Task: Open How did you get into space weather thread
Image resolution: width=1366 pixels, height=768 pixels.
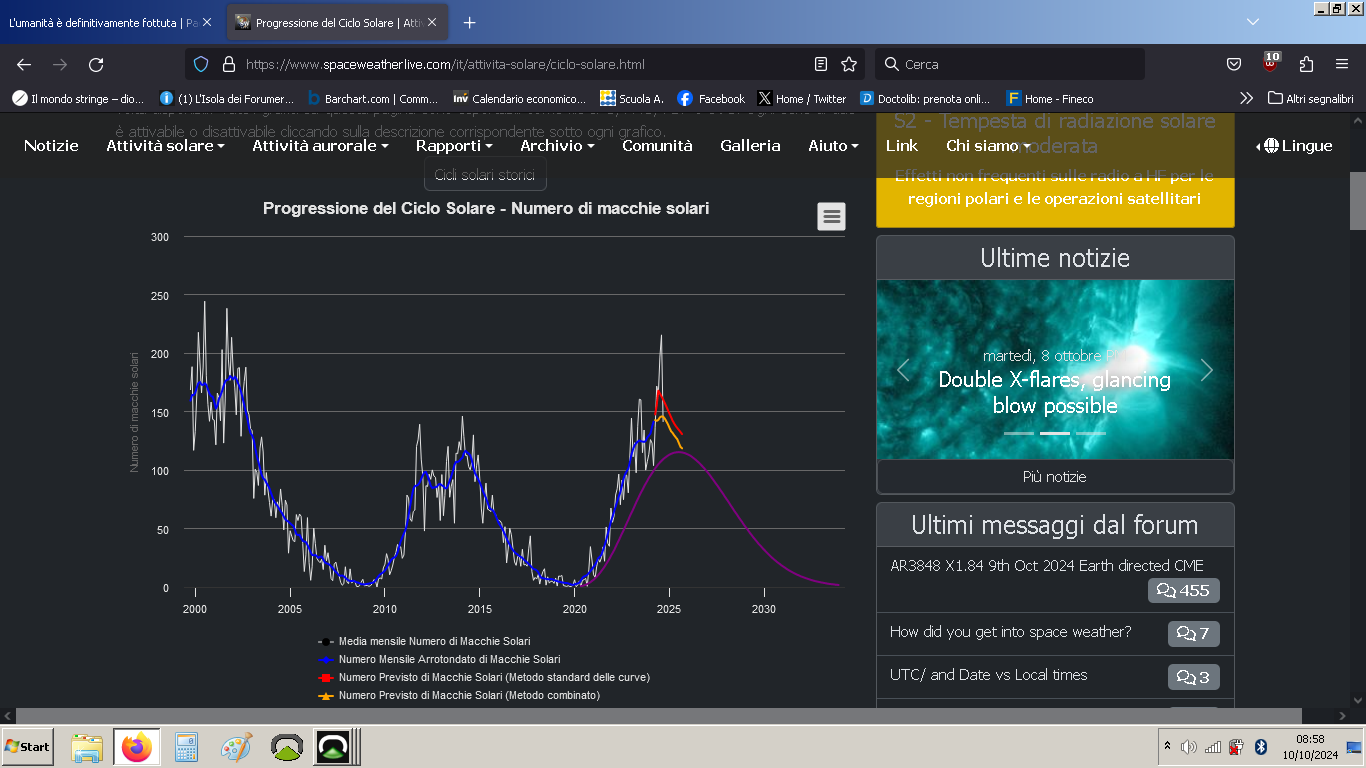Action: click(x=1011, y=632)
